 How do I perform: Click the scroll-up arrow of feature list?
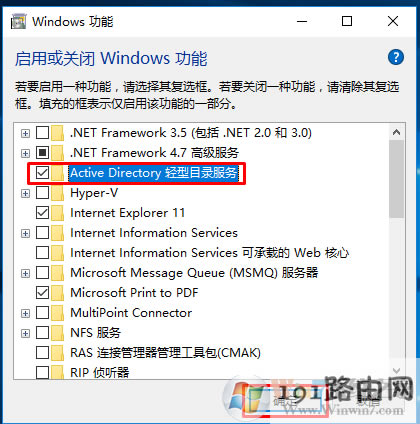click(396, 132)
